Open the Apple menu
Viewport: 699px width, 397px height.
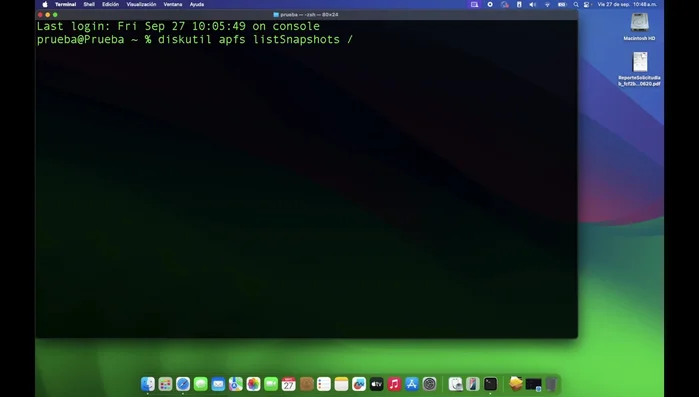45,4
